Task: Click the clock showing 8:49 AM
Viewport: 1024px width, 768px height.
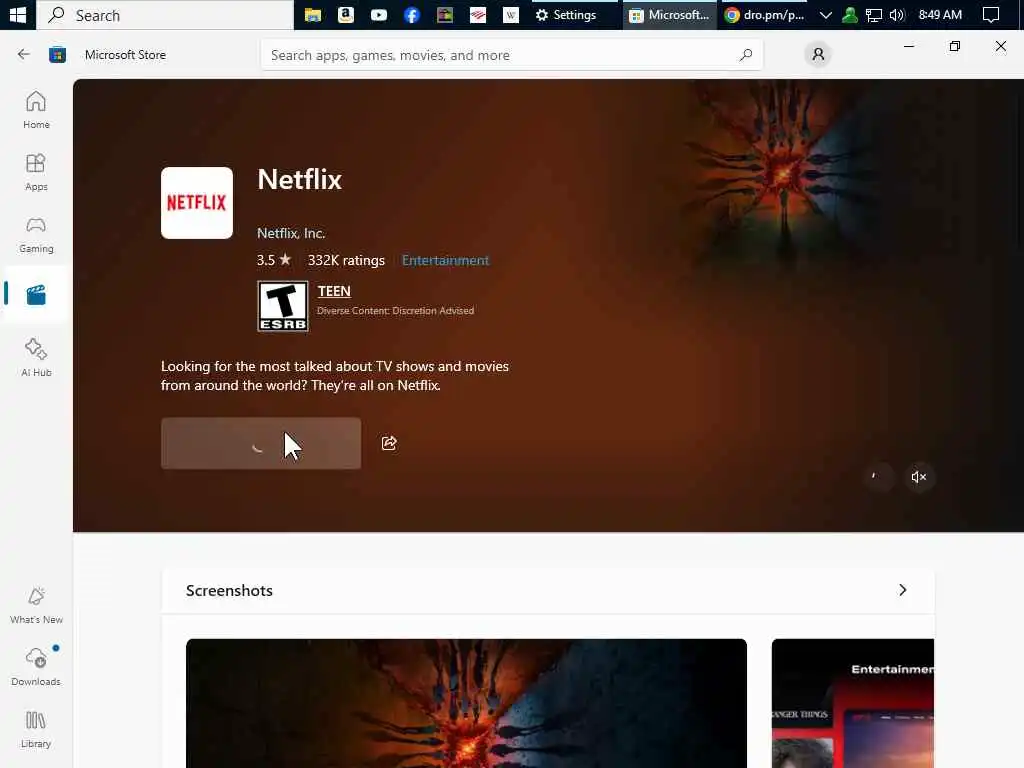Action: [940, 14]
